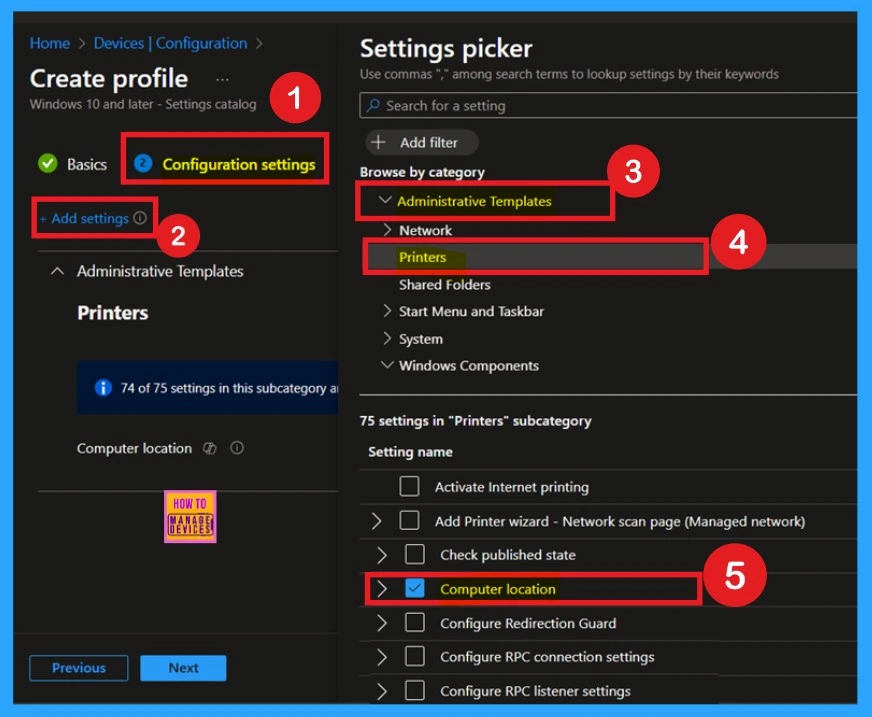Check the Configure RPC connection settings checkbox
Image resolution: width=872 pixels, height=717 pixels.
415,656
